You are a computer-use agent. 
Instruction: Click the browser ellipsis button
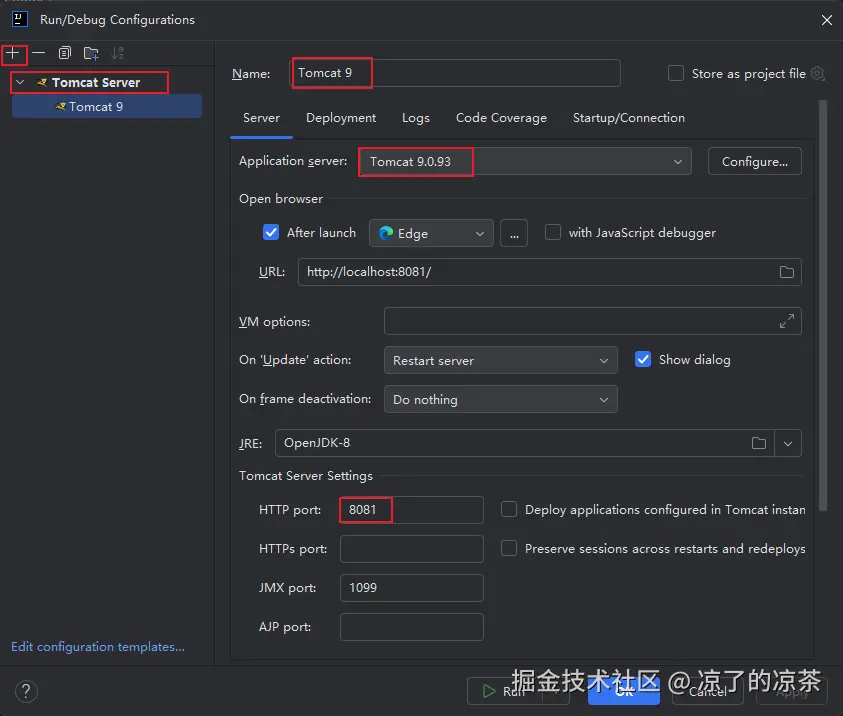(x=514, y=233)
